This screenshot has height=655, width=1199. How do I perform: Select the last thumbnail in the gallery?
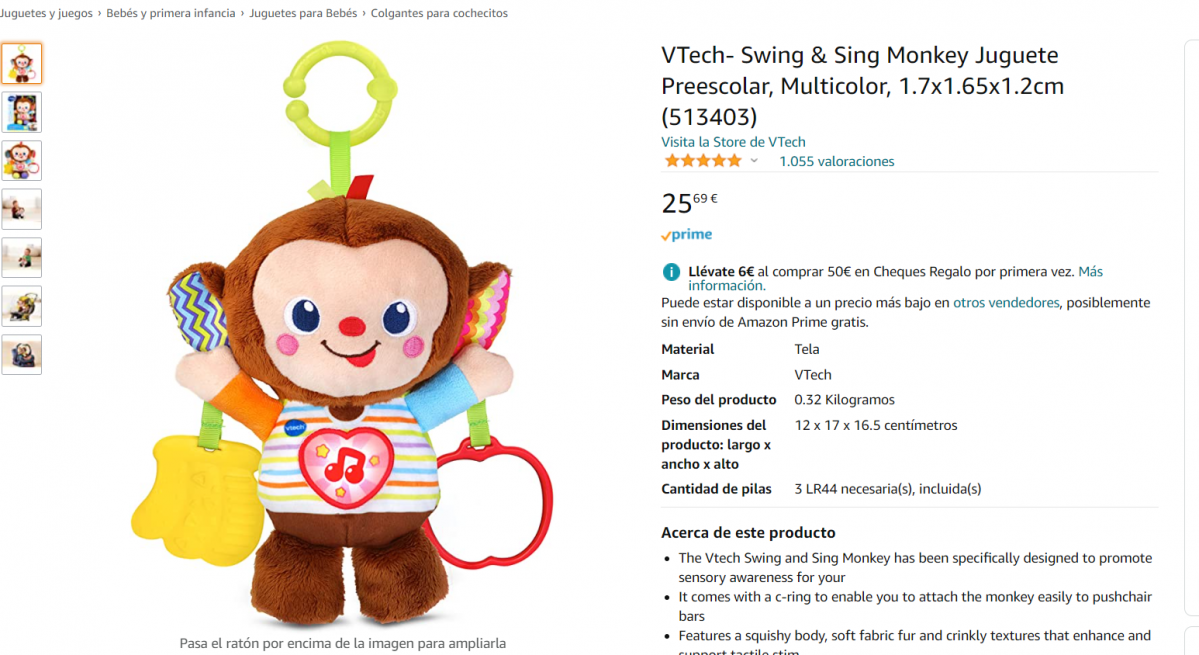click(x=21, y=355)
